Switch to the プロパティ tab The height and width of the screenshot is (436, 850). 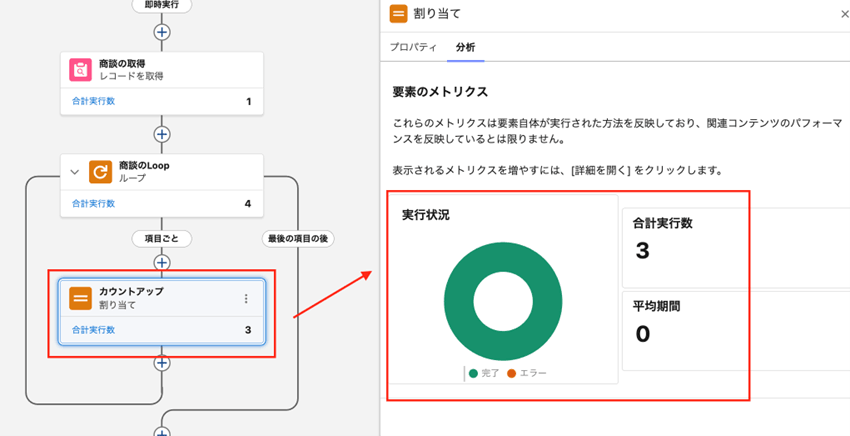point(412,47)
